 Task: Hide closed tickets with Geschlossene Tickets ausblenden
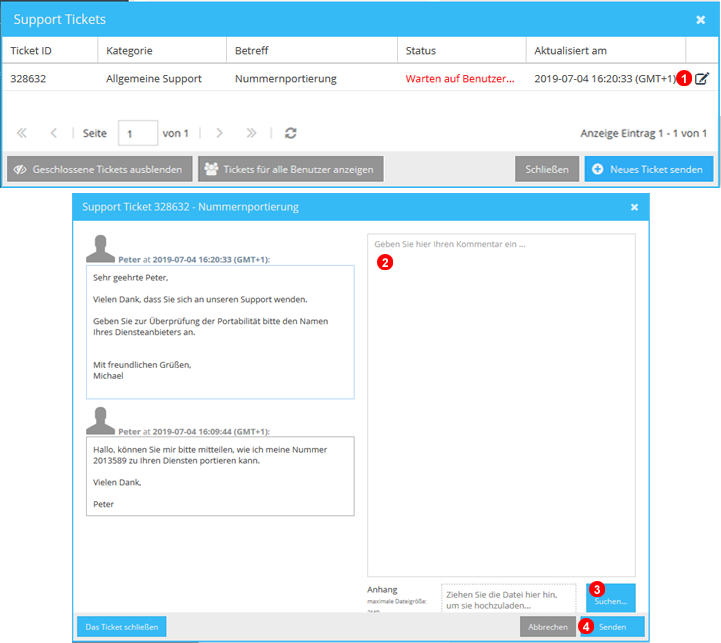(x=98, y=169)
